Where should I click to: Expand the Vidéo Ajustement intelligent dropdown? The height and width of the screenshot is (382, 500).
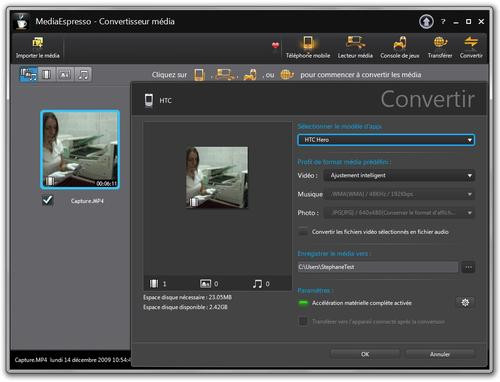pos(399,175)
